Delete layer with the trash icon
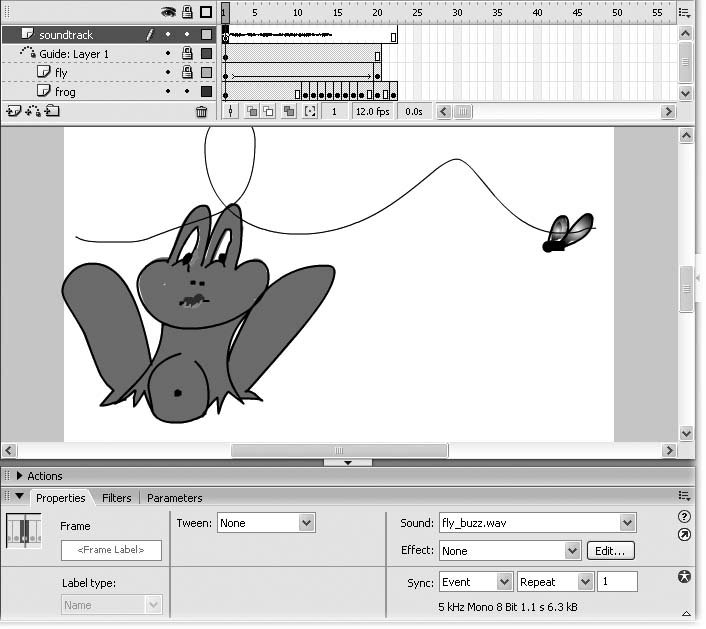706x629 pixels. point(201,112)
